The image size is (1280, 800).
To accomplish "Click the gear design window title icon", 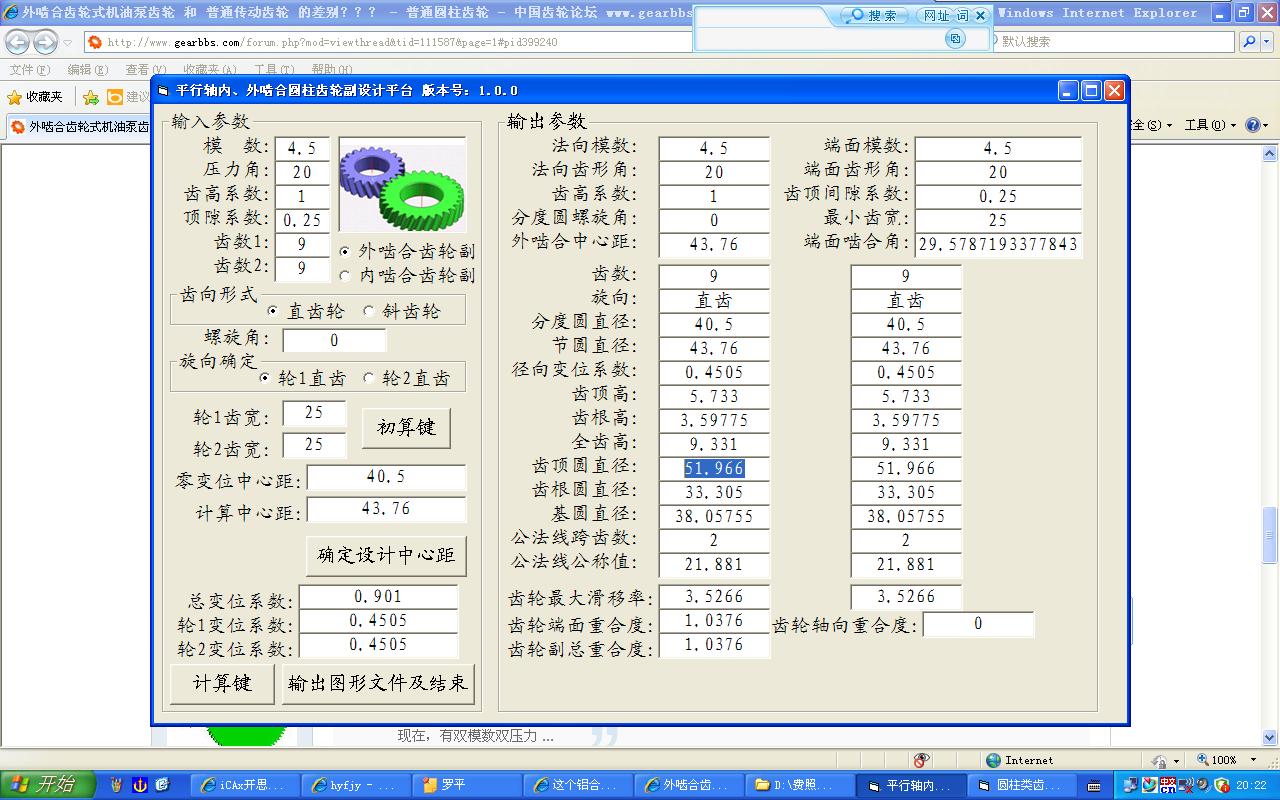I will tap(164, 90).
